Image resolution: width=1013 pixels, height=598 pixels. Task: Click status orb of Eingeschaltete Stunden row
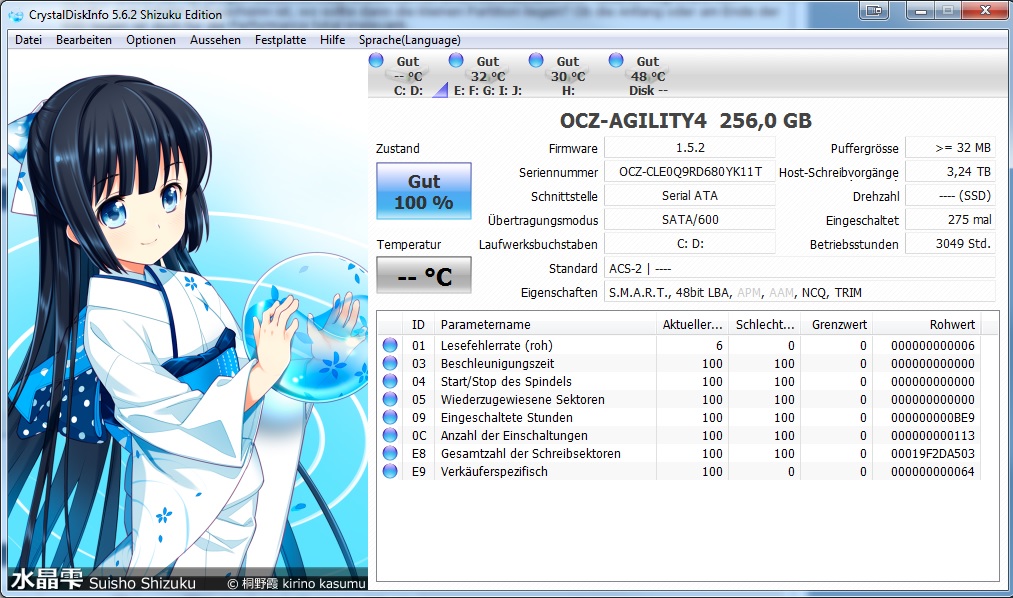click(x=390, y=417)
